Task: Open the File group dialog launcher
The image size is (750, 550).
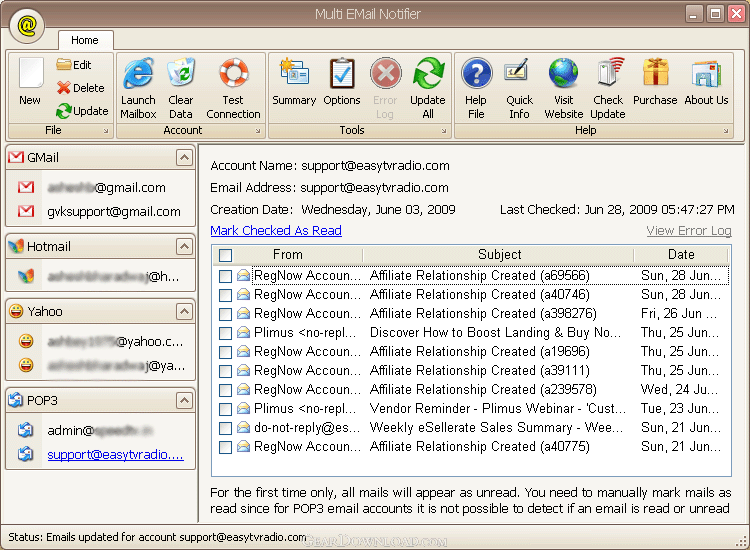Action: pyautogui.click(x=106, y=131)
